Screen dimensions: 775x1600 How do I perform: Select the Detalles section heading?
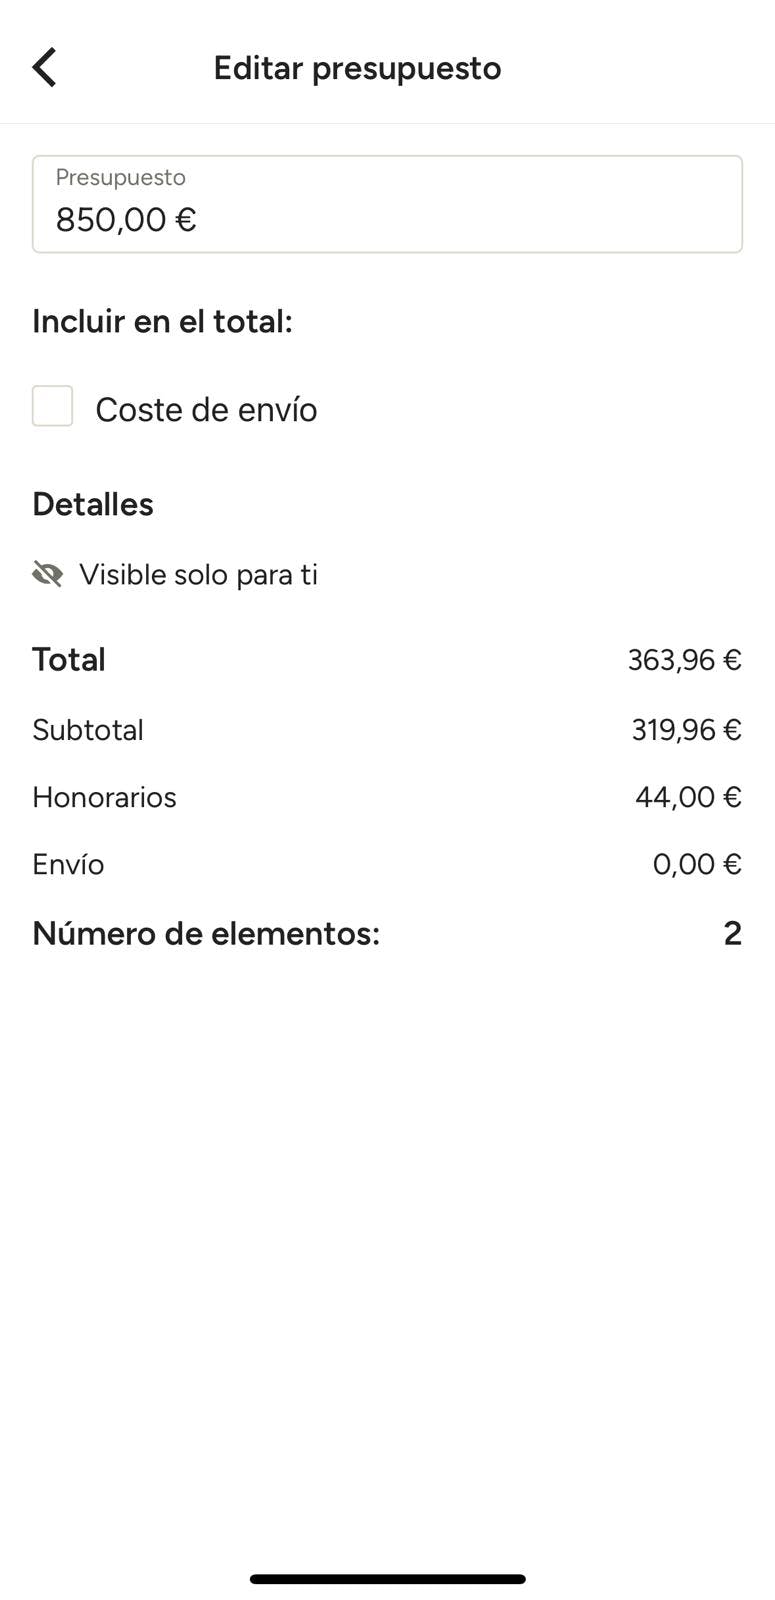(x=93, y=504)
